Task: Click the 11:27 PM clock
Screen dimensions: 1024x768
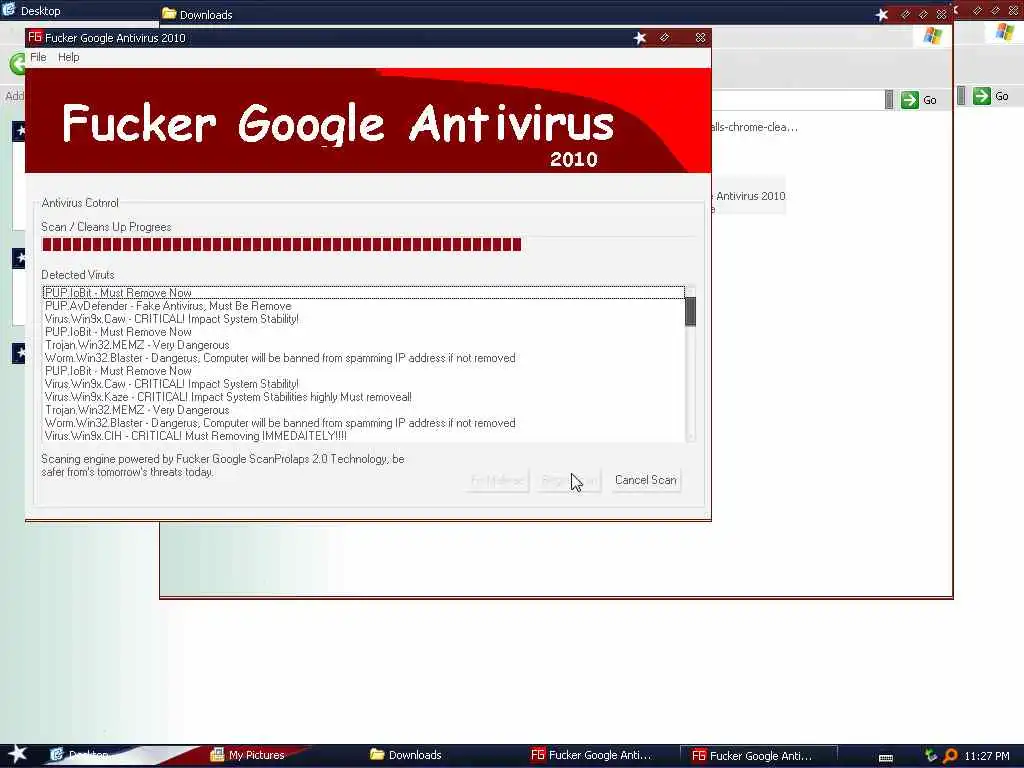Action: [987, 756]
